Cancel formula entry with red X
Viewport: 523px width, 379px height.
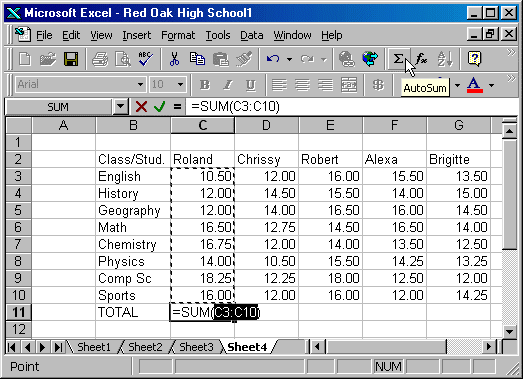click(x=141, y=107)
